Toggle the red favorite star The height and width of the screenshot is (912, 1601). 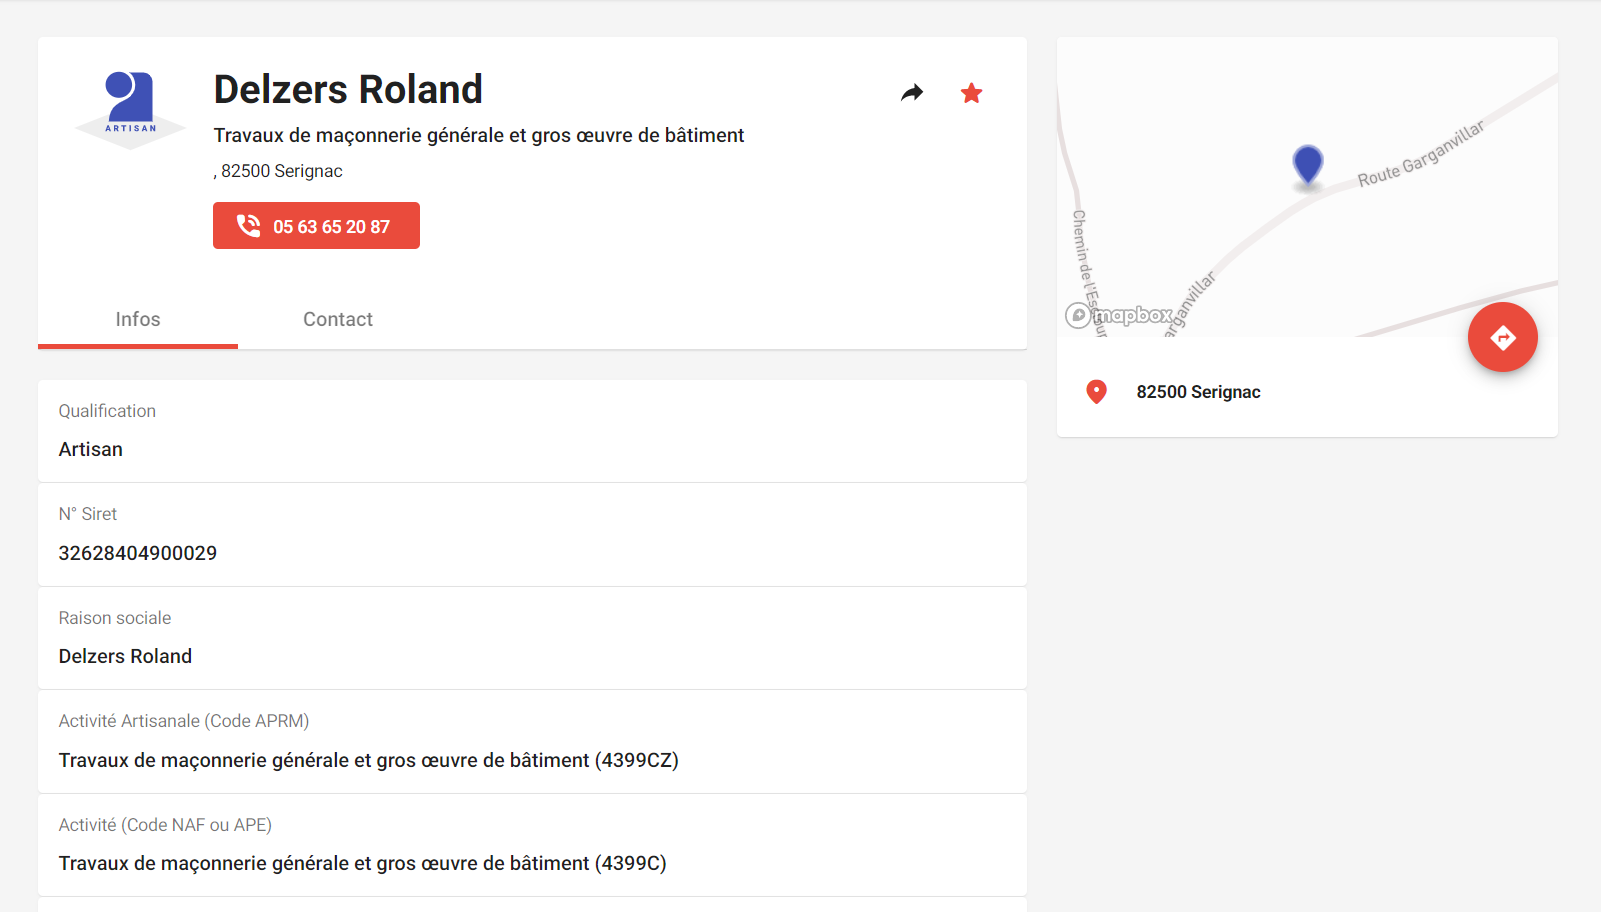pyautogui.click(x=971, y=93)
